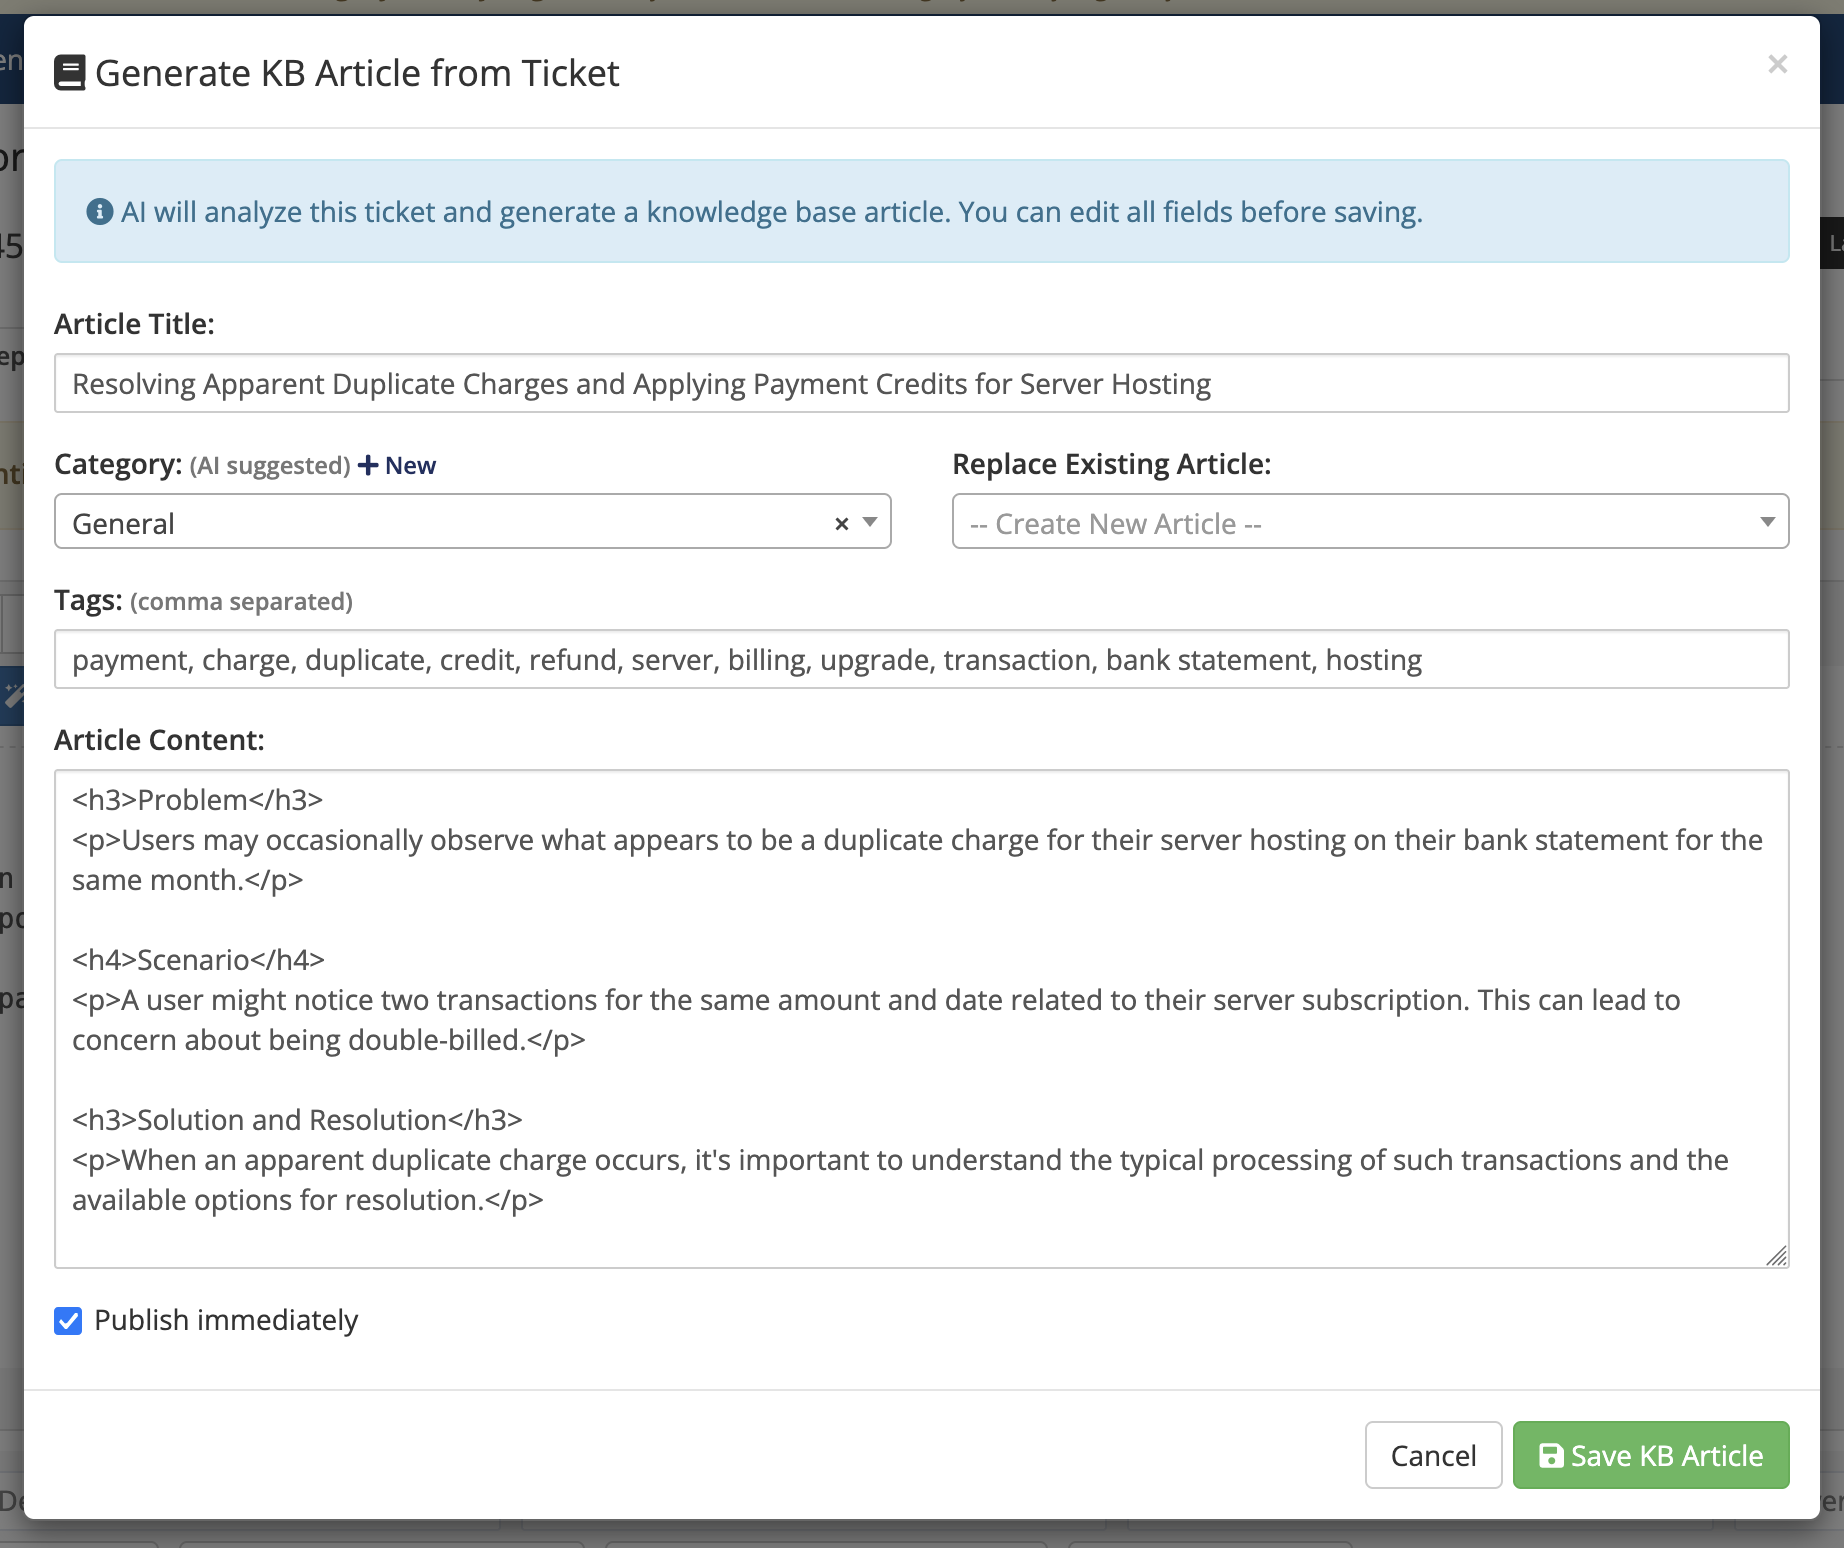Image resolution: width=1844 pixels, height=1548 pixels.
Task: Expand the Replace Existing Article dropdown
Action: [1369, 522]
